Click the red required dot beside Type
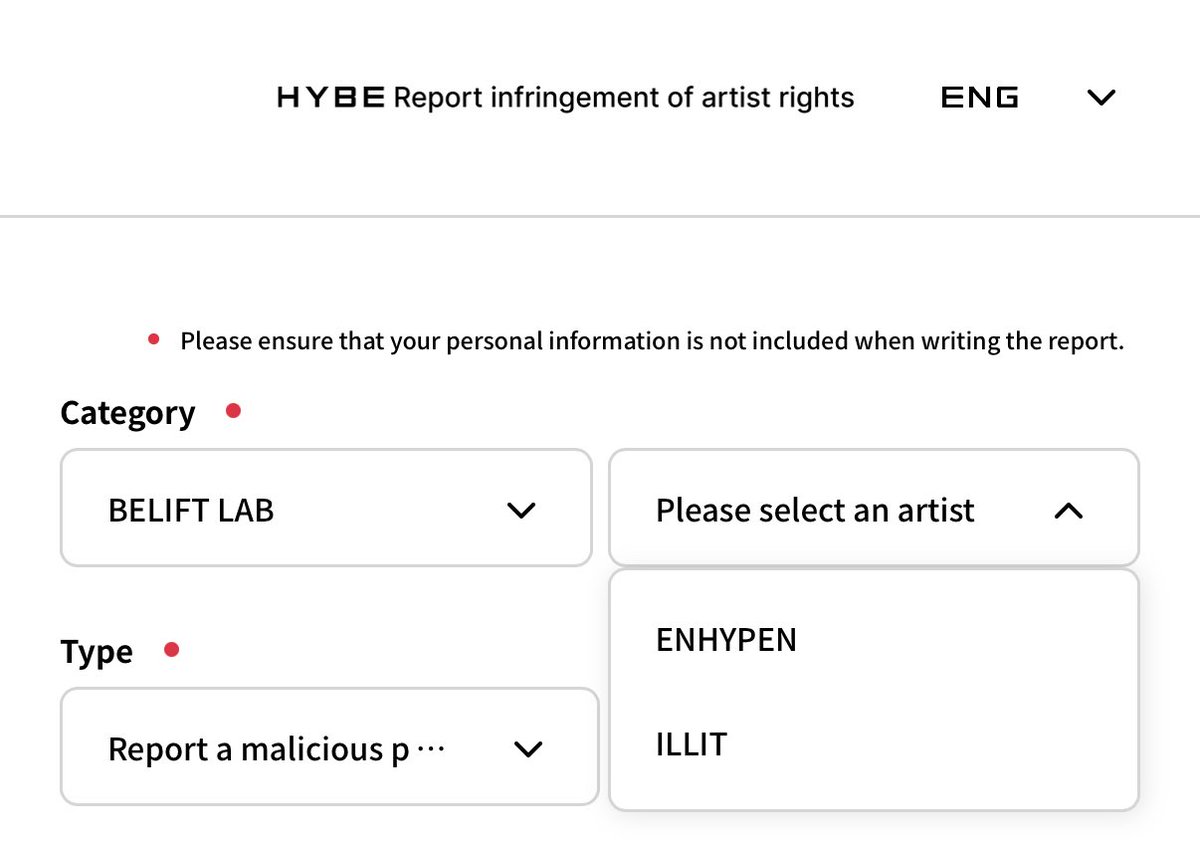This screenshot has height=843, width=1200. coord(171,650)
